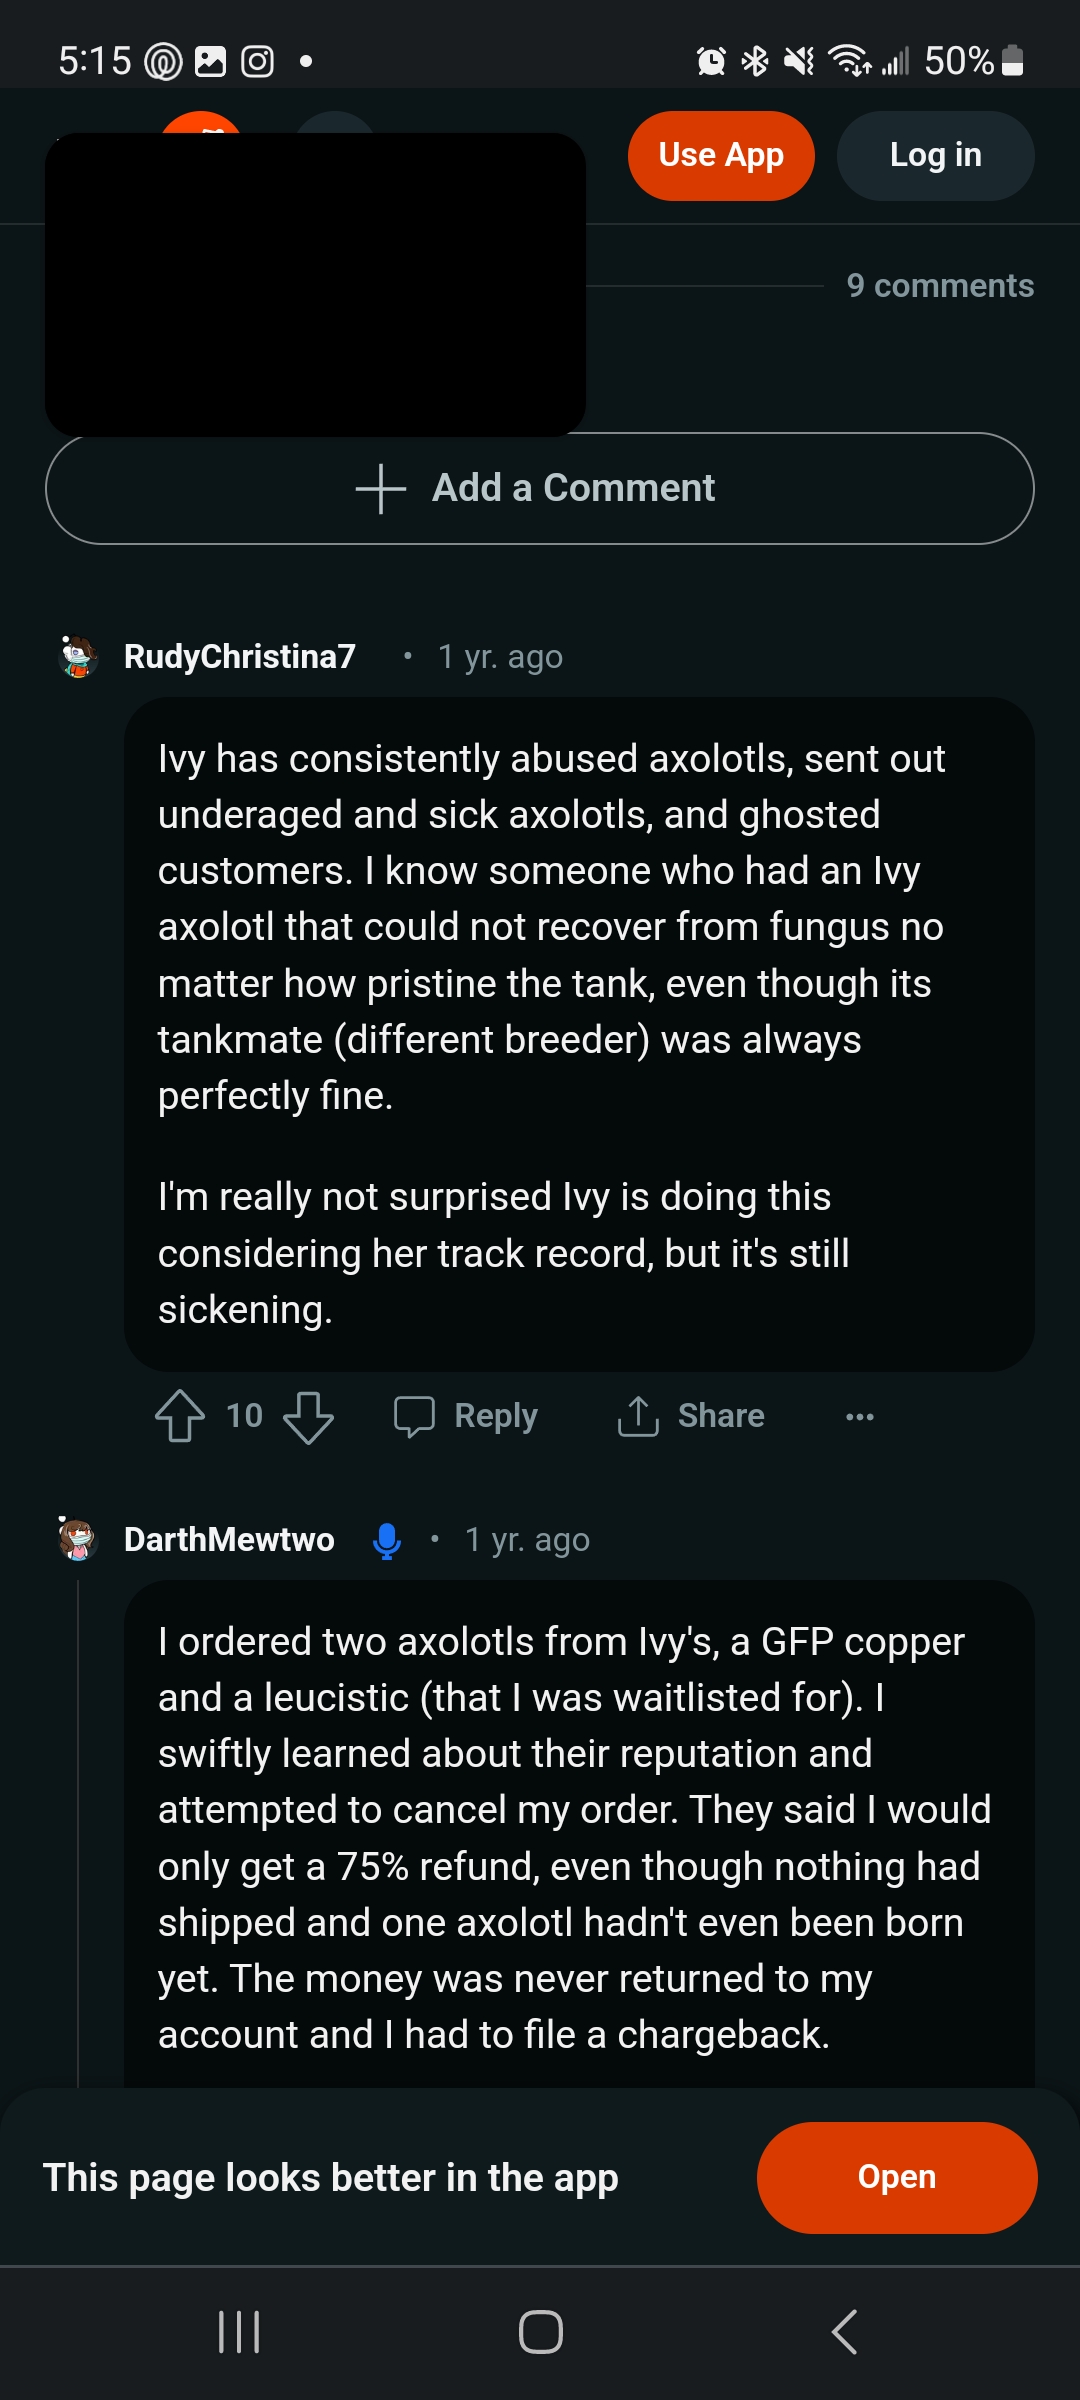
Task: Tap the Log in button
Action: [935, 156]
